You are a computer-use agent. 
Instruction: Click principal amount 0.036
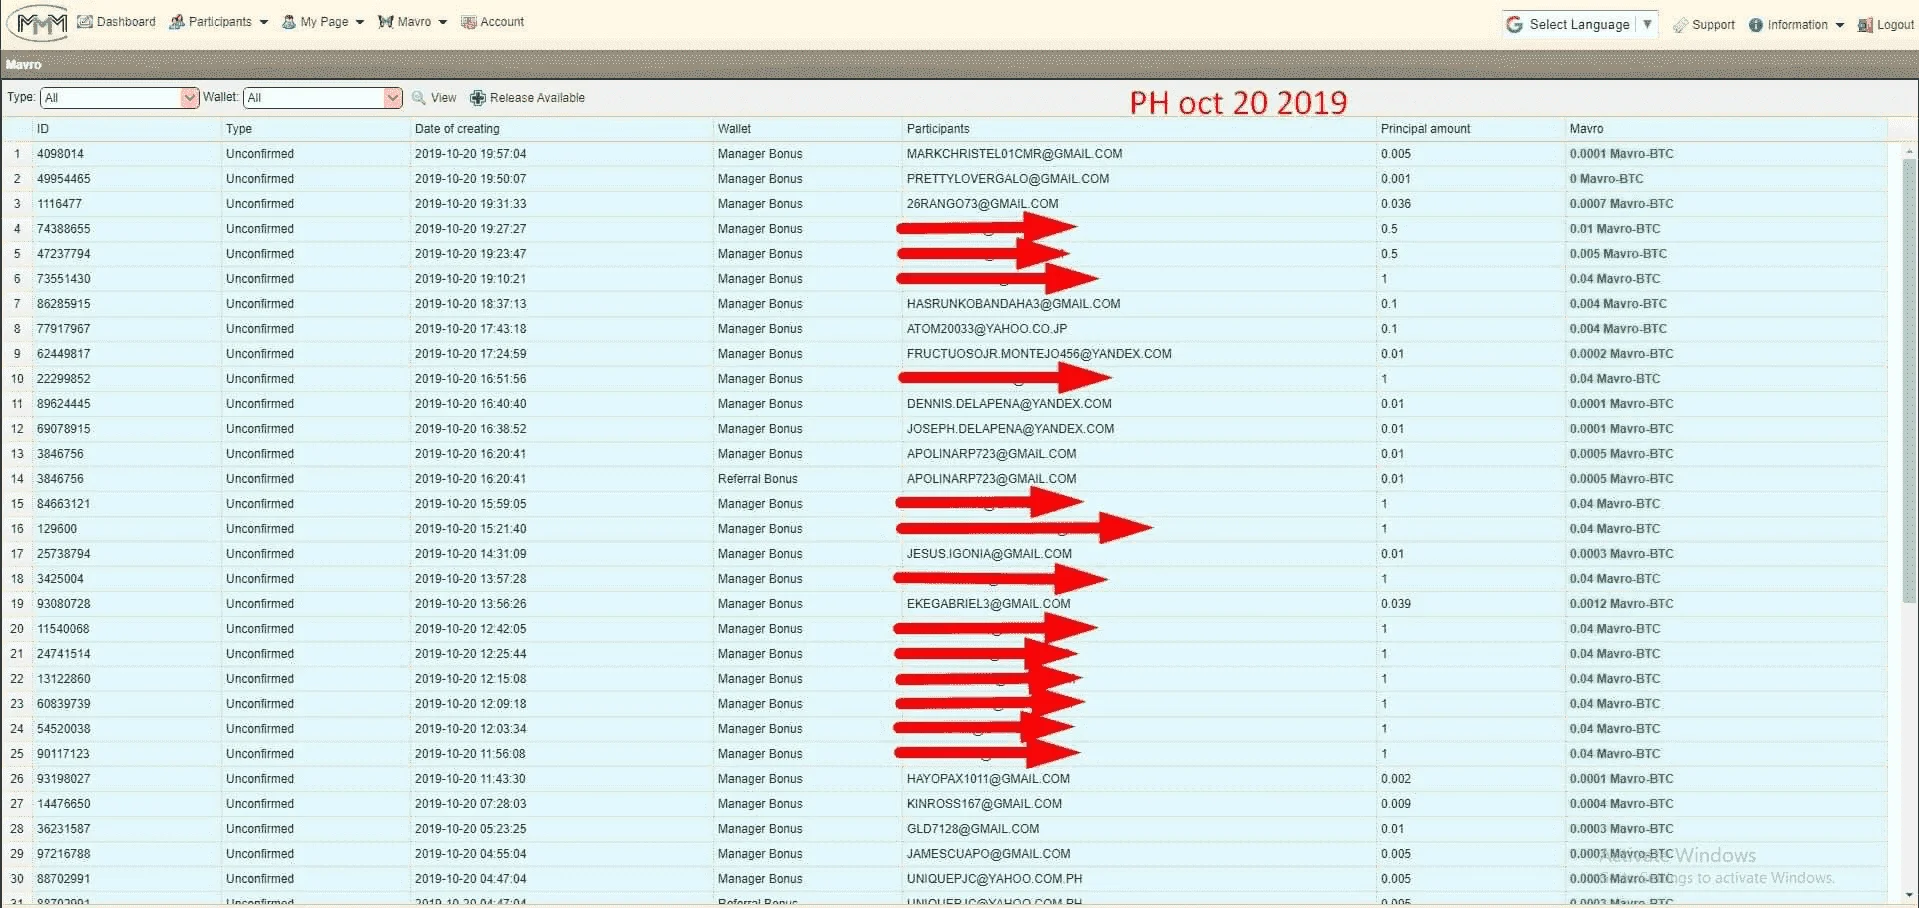pos(1396,204)
